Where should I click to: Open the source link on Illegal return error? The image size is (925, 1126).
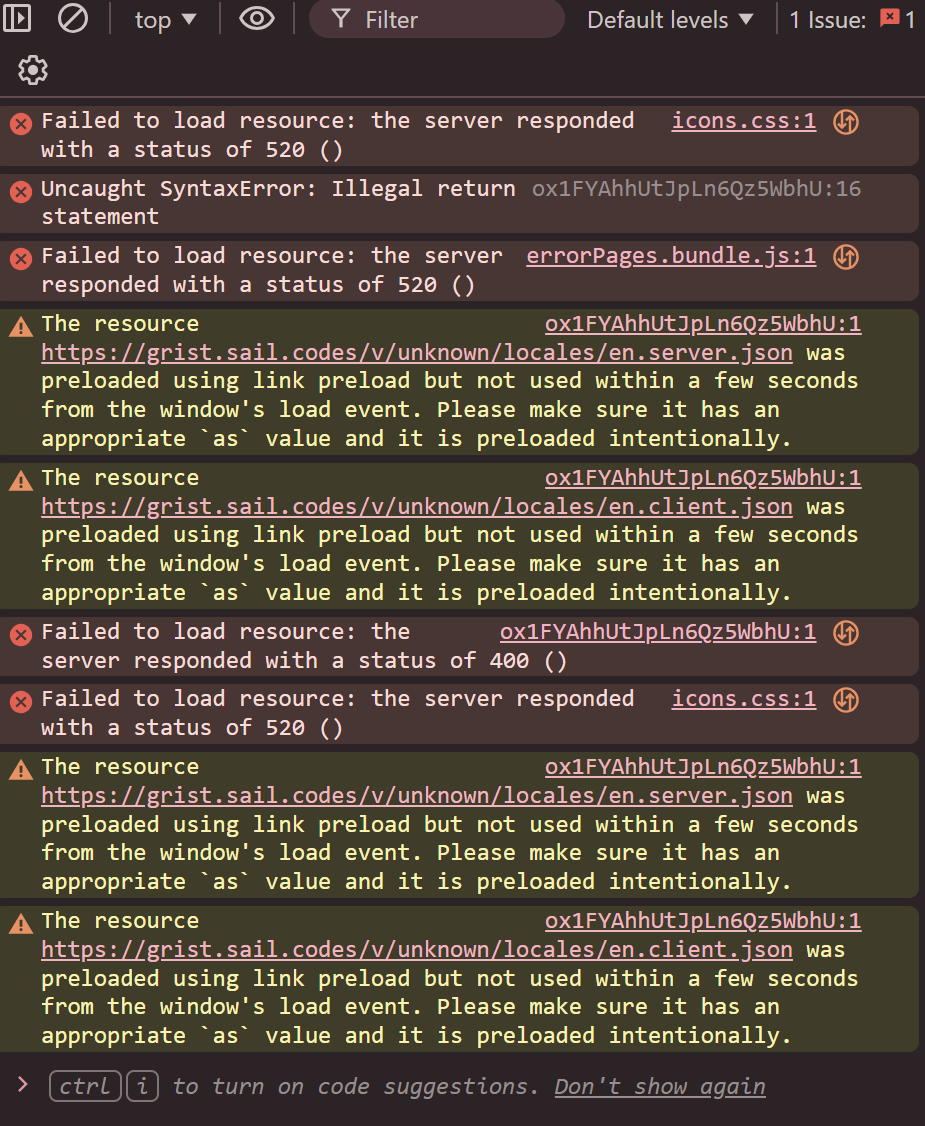696,188
